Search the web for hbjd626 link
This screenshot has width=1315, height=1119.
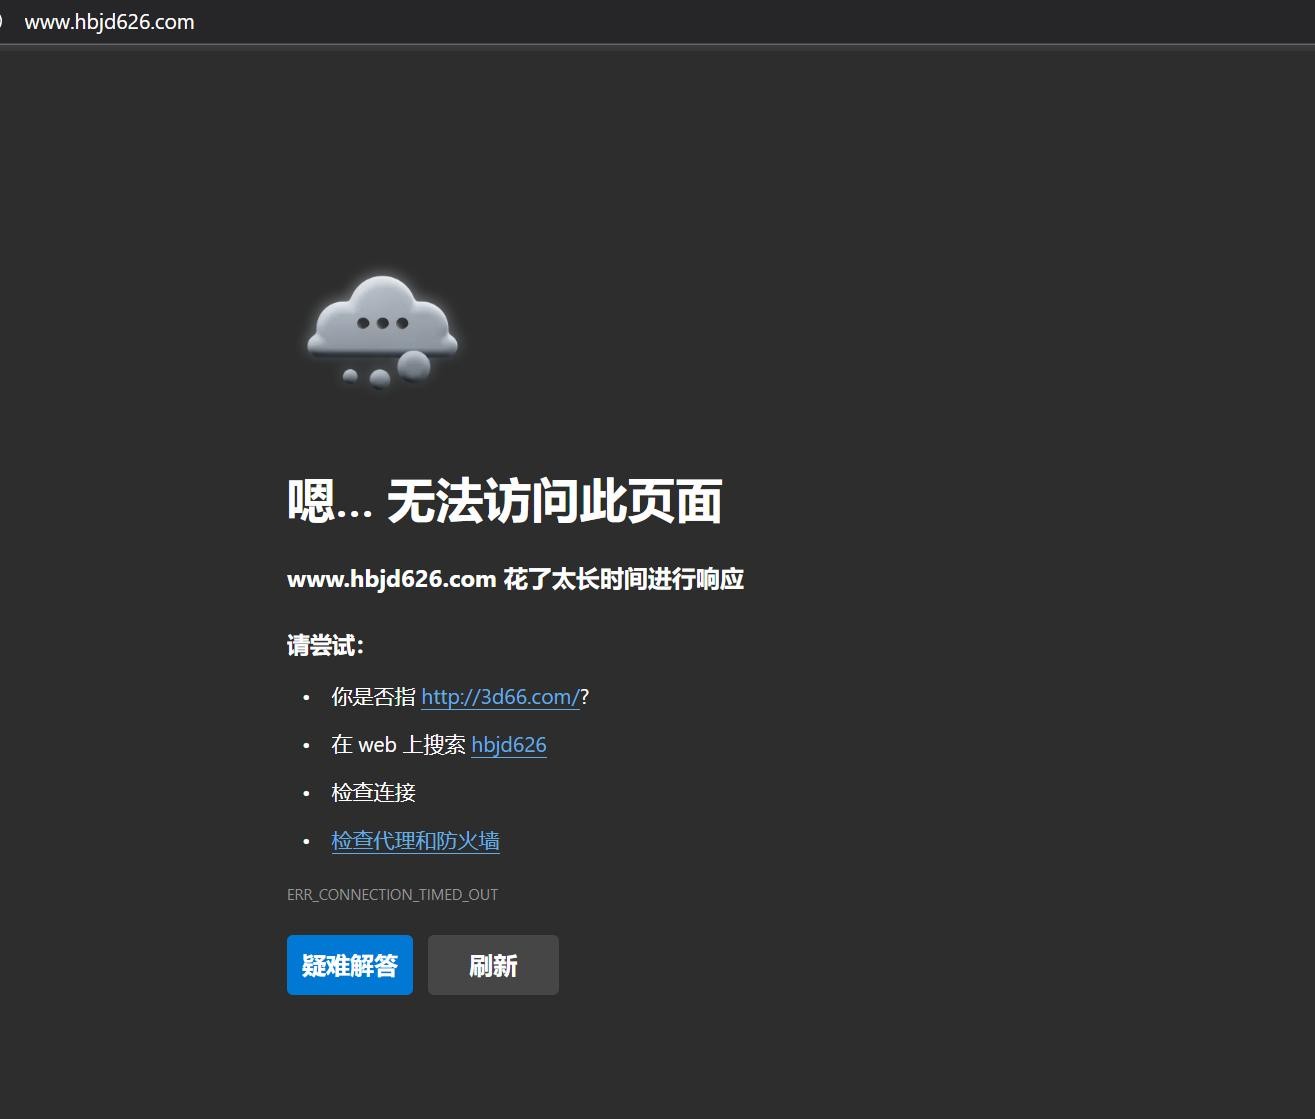tap(508, 745)
